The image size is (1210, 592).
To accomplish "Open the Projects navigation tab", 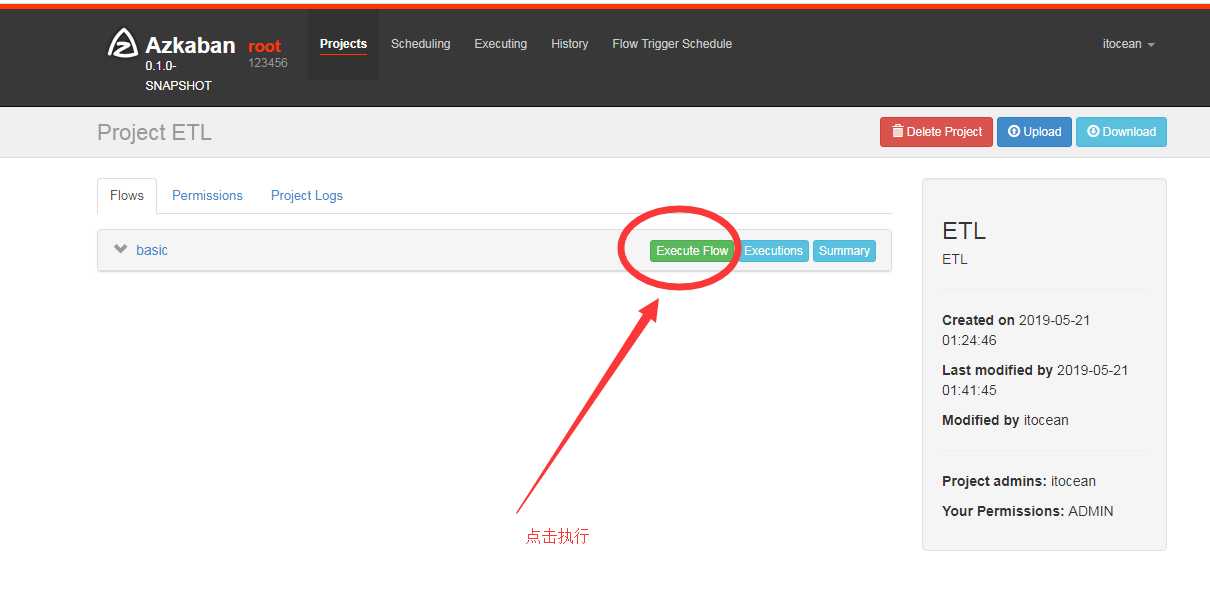I will point(343,44).
